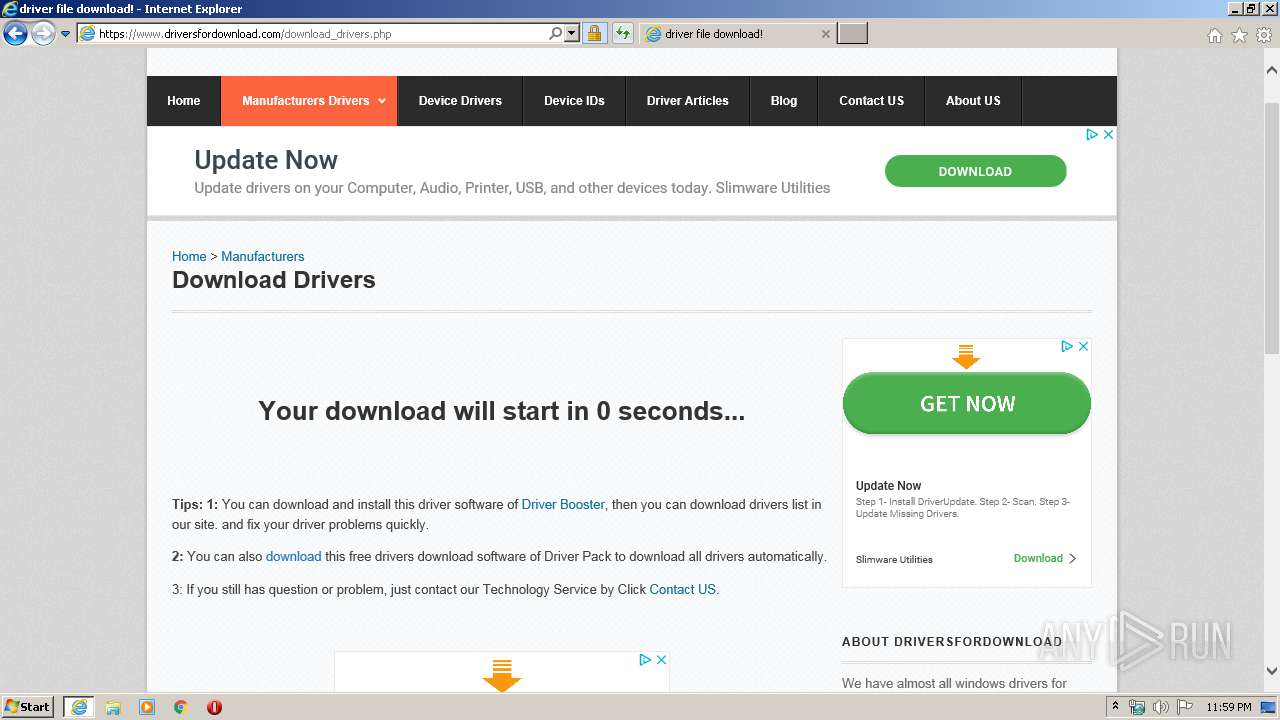Open the About US menu item
1280x720 pixels.
pos(973,101)
